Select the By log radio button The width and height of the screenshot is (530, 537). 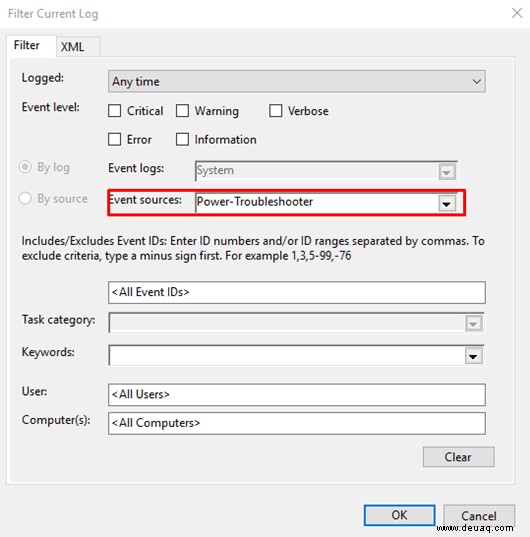[25, 167]
